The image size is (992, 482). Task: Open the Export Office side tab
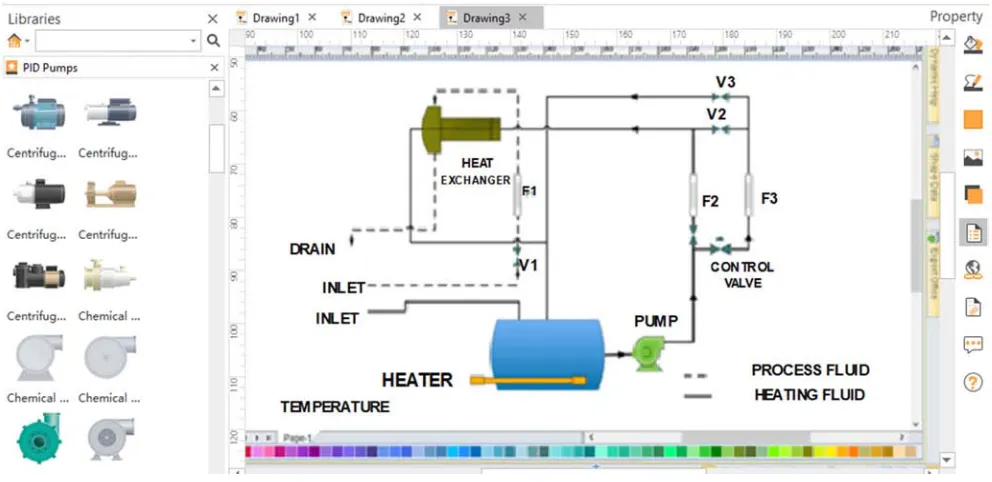934,275
